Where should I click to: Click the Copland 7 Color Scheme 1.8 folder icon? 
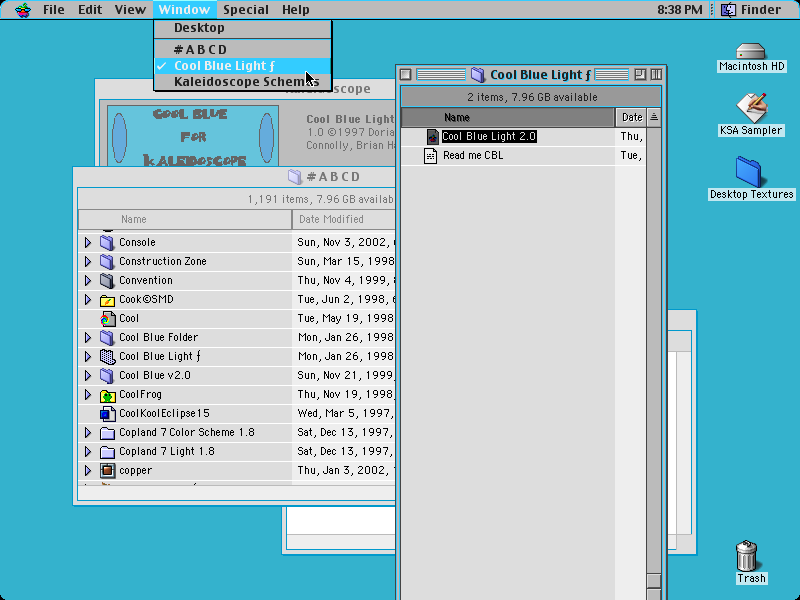pos(107,433)
